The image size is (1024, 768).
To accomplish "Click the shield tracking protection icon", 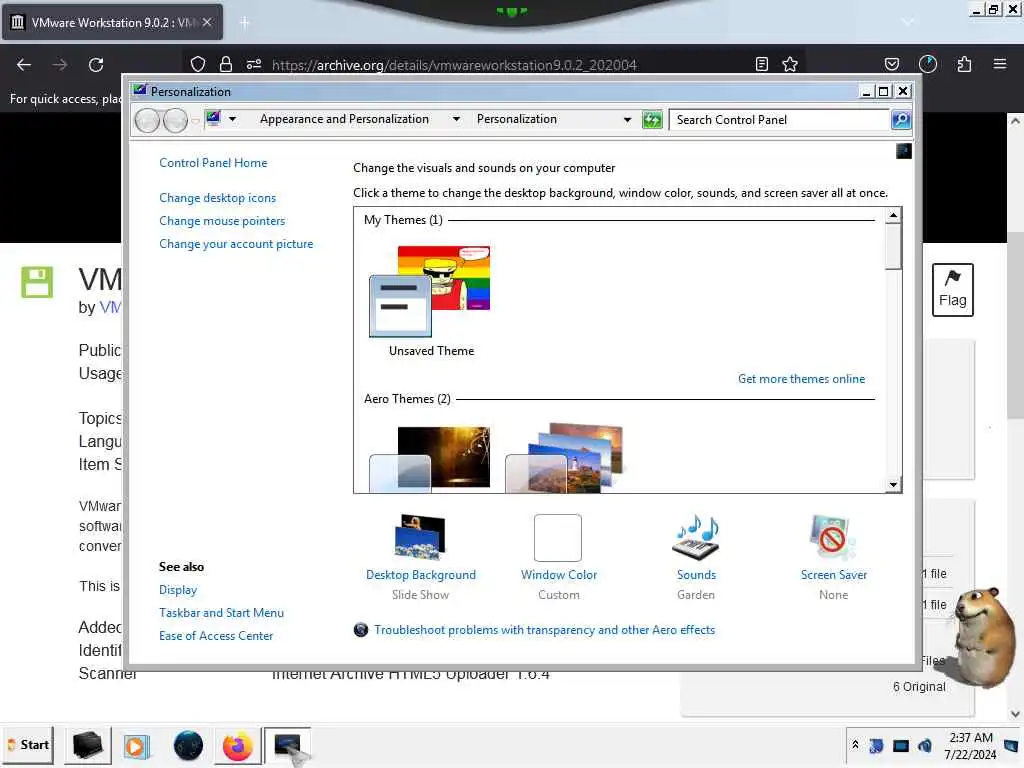I will (x=198, y=64).
